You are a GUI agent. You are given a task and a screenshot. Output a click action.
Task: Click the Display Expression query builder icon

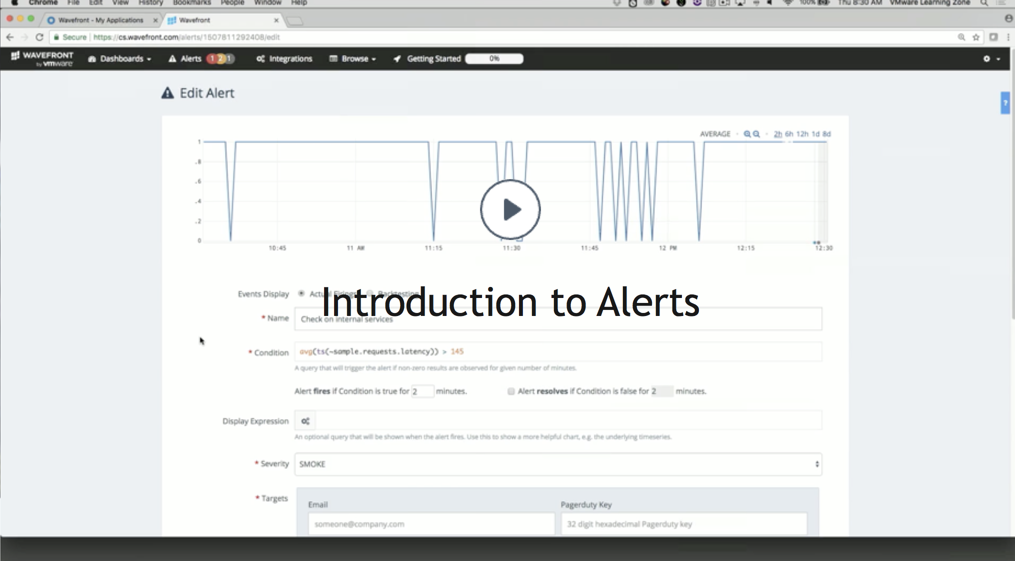tap(305, 421)
